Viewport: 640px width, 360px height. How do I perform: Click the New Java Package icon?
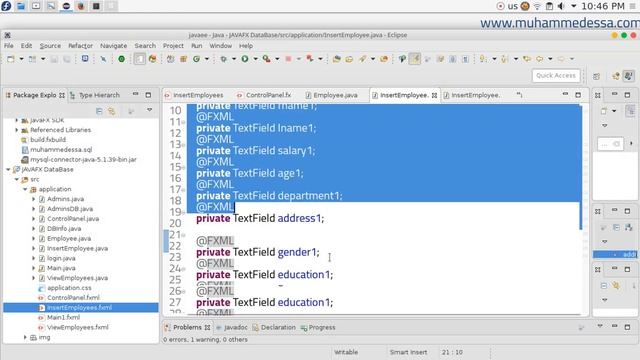183,59
